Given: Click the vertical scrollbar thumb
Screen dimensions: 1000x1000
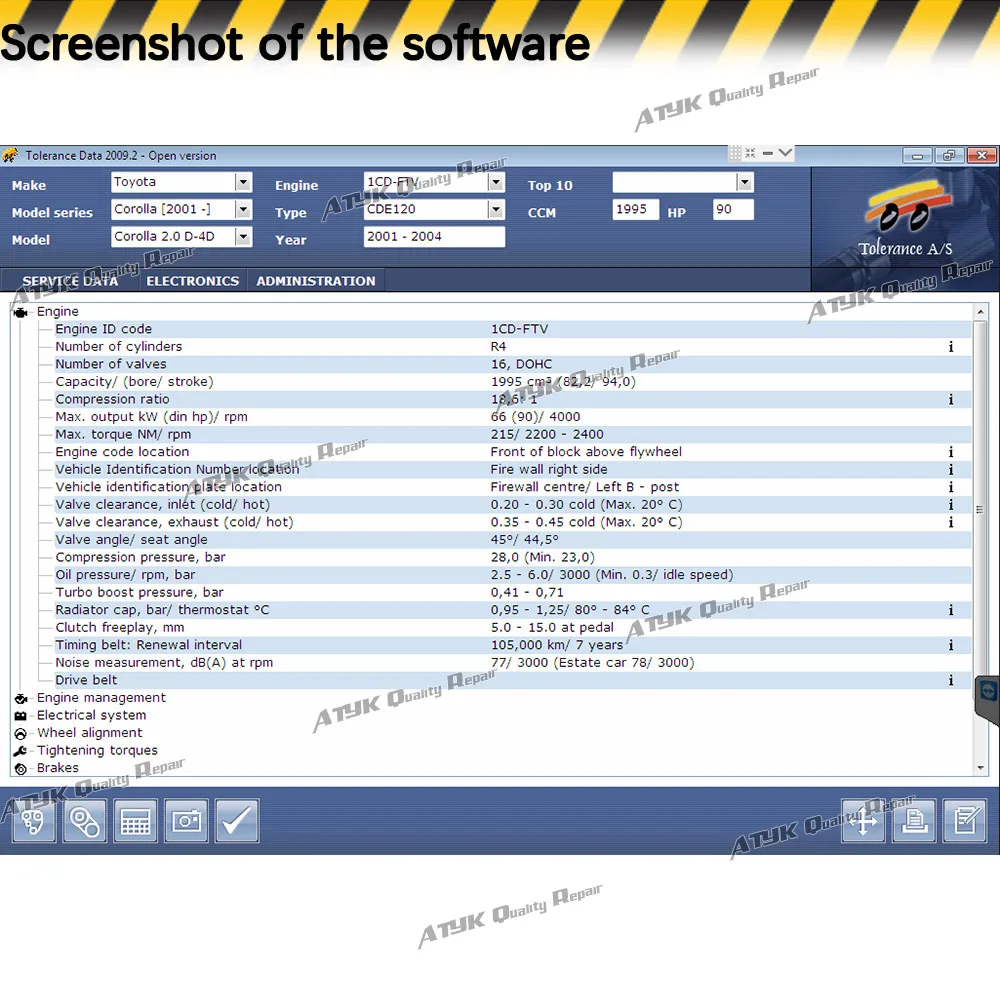Looking at the screenshot, I should [x=980, y=508].
